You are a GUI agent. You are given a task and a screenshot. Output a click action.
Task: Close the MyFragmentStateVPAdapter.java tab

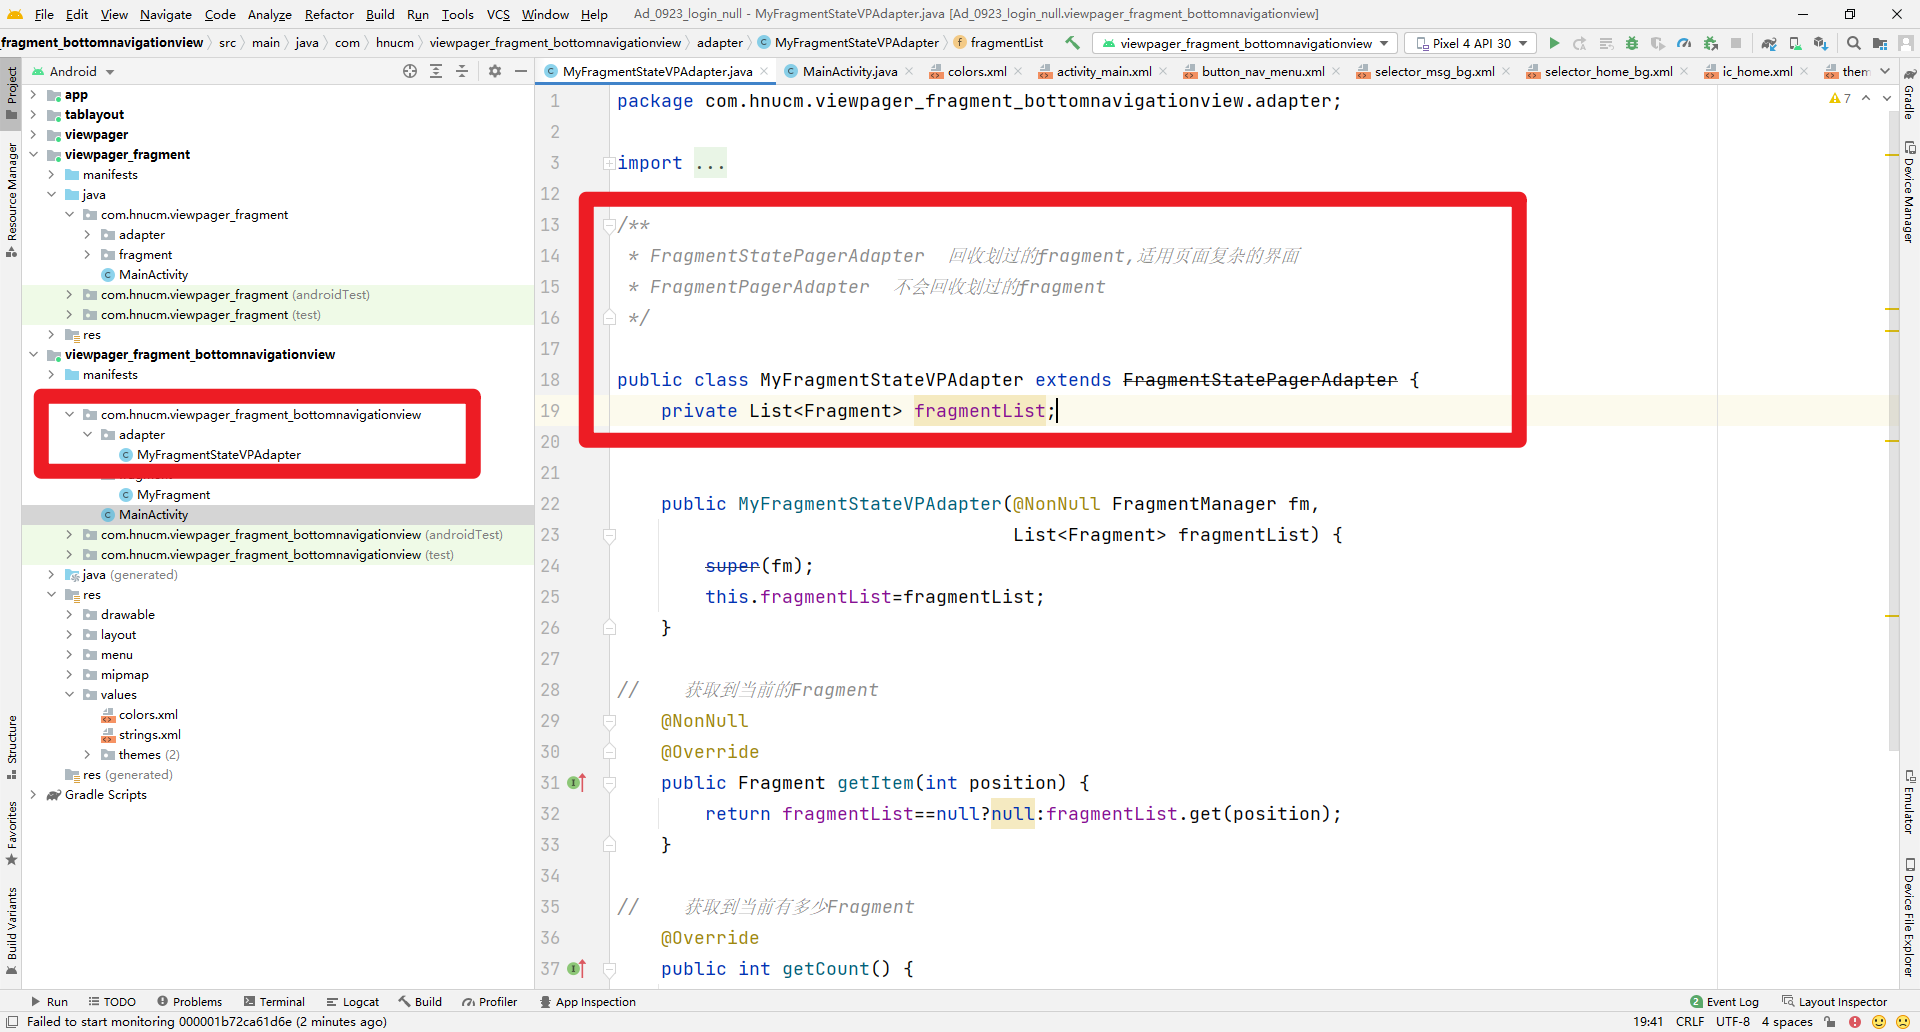[x=764, y=71]
